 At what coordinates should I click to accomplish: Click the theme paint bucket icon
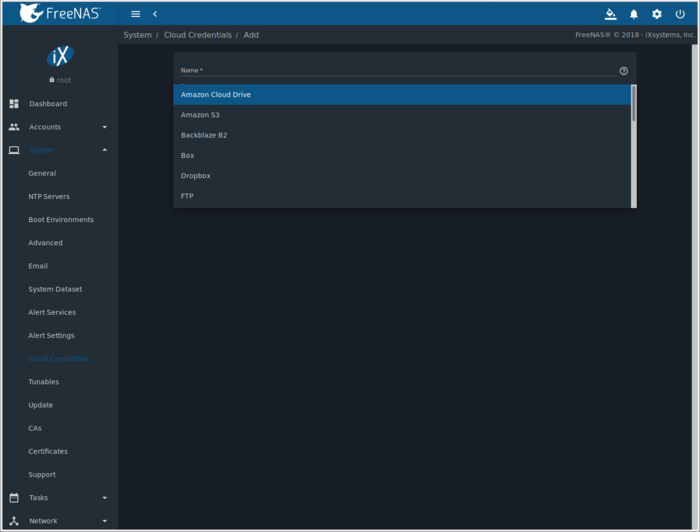click(610, 14)
